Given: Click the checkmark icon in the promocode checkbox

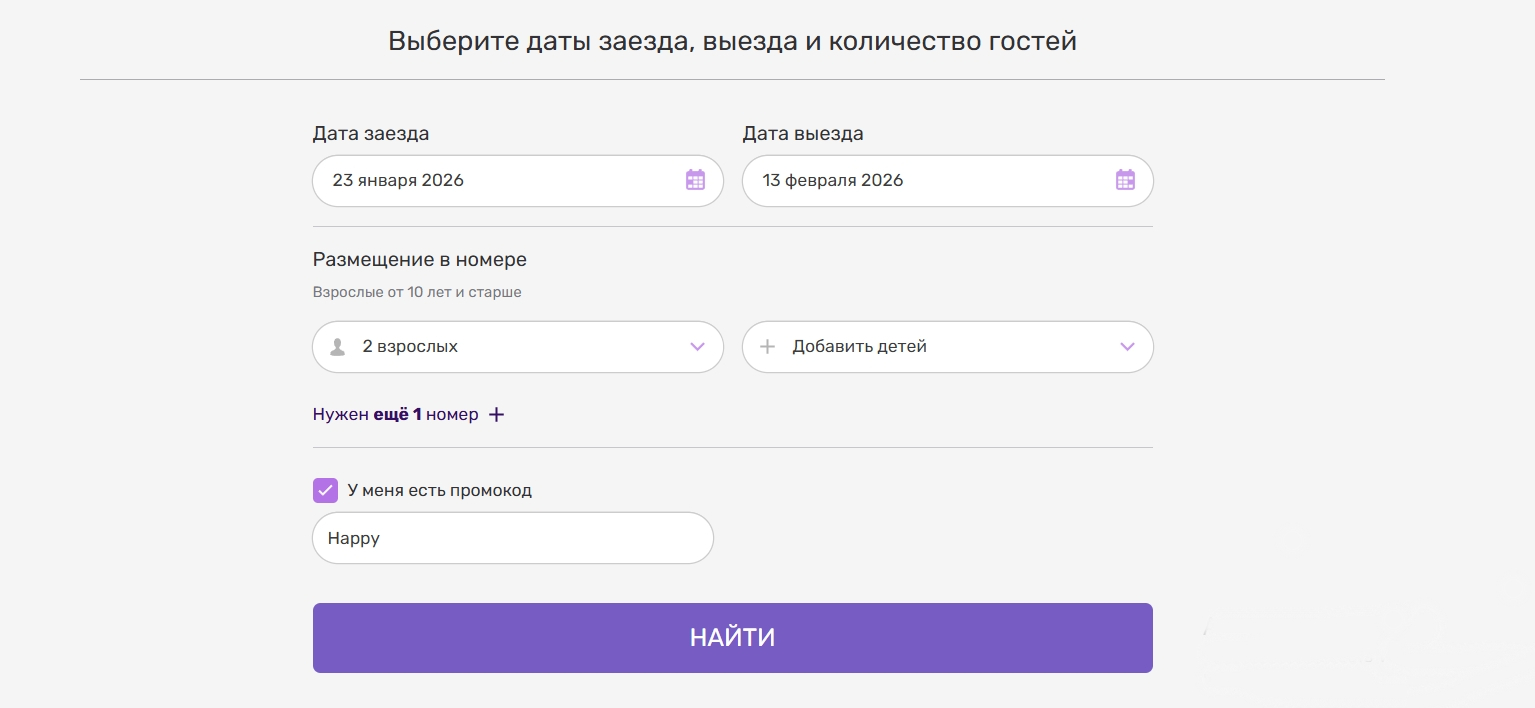Looking at the screenshot, I should click(325, 490).
